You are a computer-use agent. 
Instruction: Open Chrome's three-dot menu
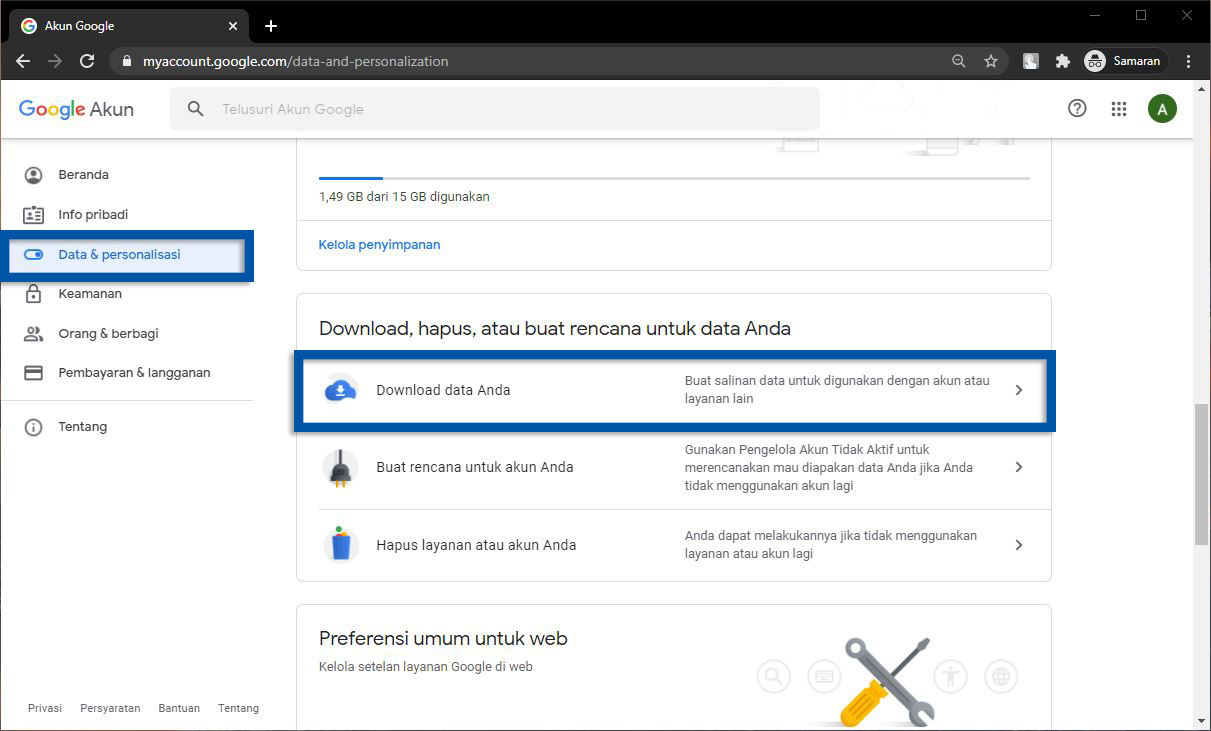pyautogui.click(x=1188, y=61)
